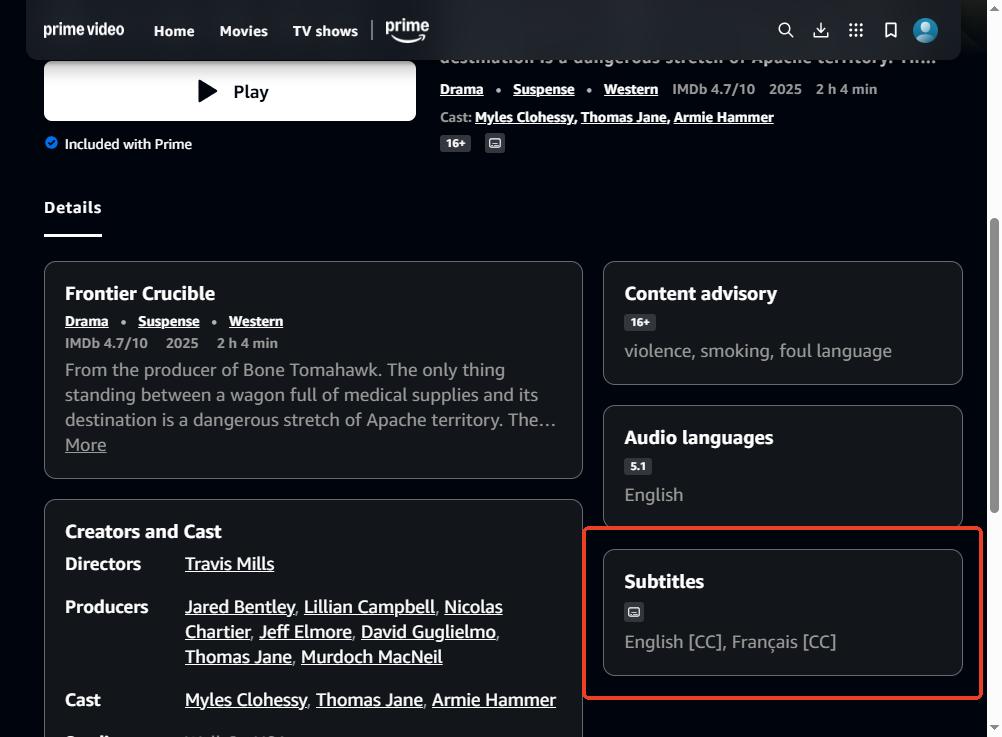
Task: Click the subtitles icon in Subtitles card
Action: [634, 612]
